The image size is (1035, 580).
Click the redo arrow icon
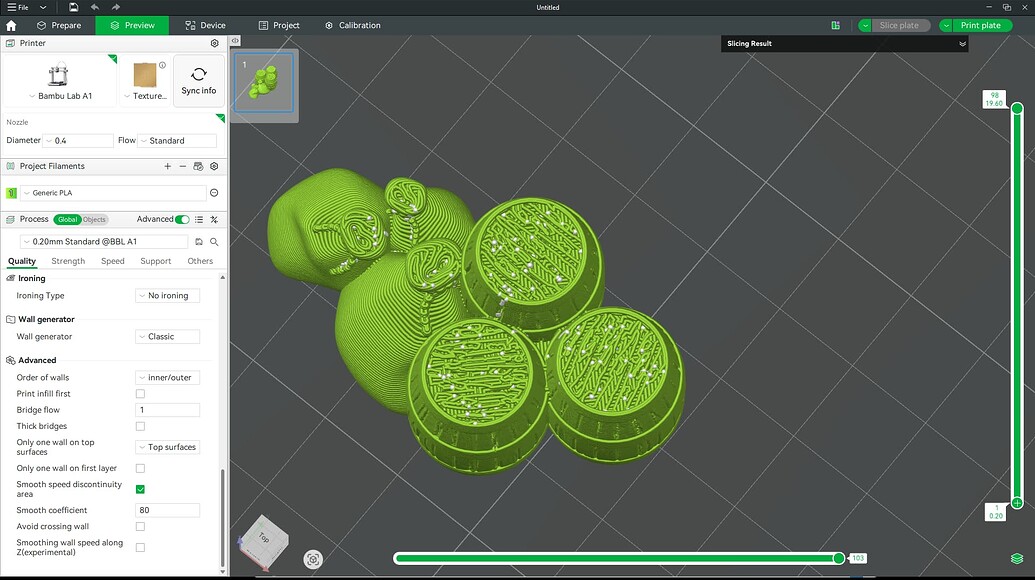click(x=116, y=7)
